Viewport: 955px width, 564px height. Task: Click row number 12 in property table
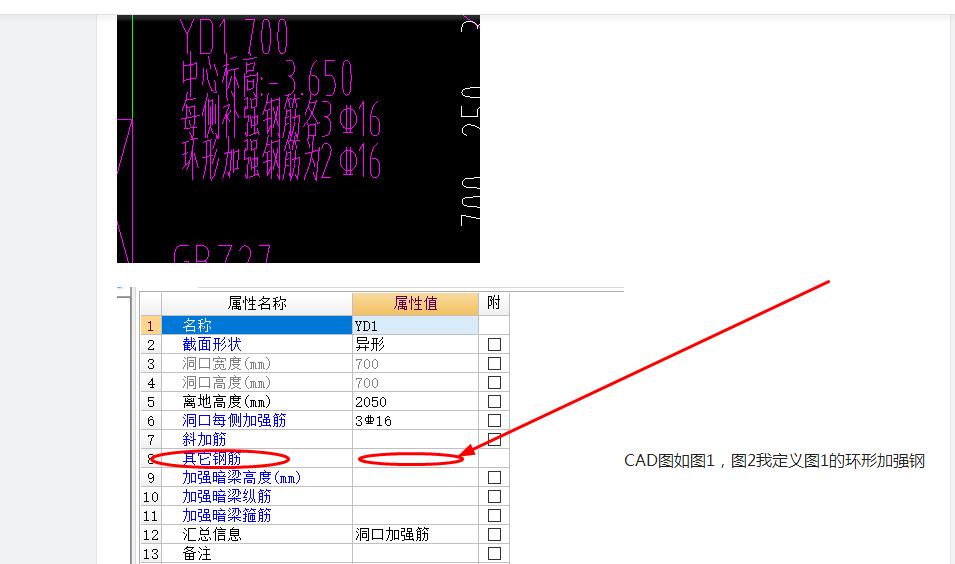(x=151, y=535)
